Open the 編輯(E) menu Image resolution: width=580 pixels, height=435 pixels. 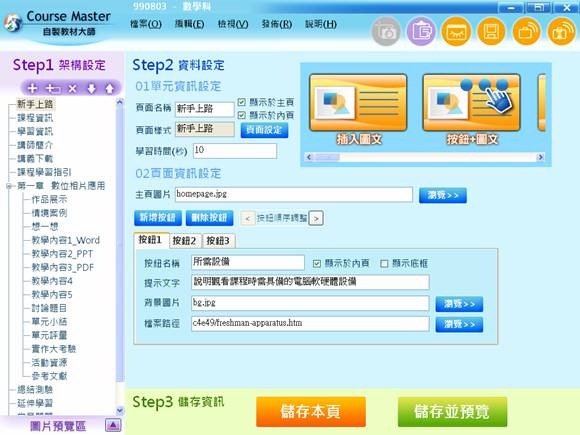189,24
